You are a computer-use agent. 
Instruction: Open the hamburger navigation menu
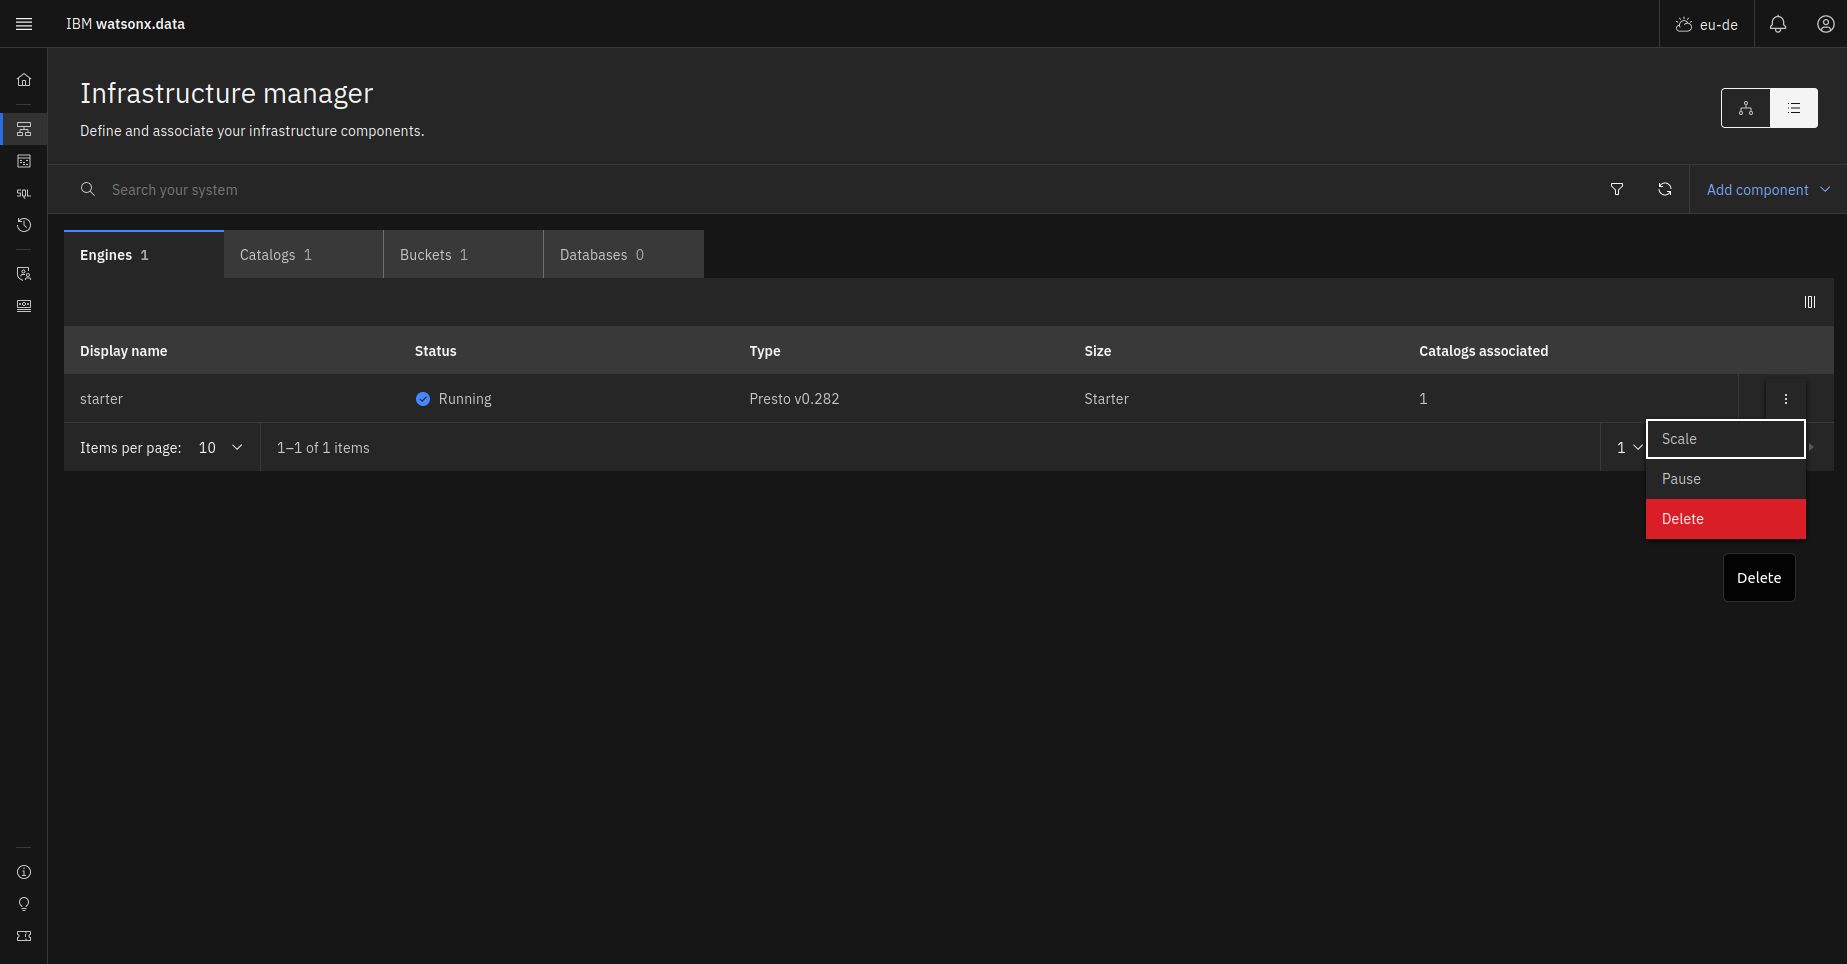click(24, 24)
